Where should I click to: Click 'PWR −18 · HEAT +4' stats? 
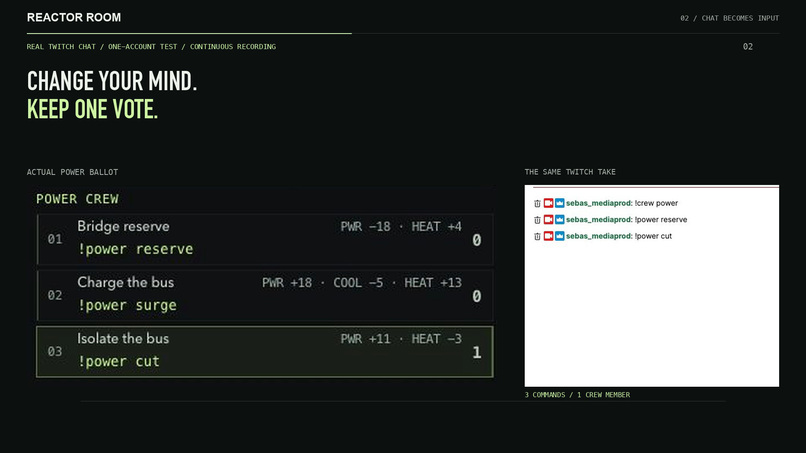[x=401, y=227]
